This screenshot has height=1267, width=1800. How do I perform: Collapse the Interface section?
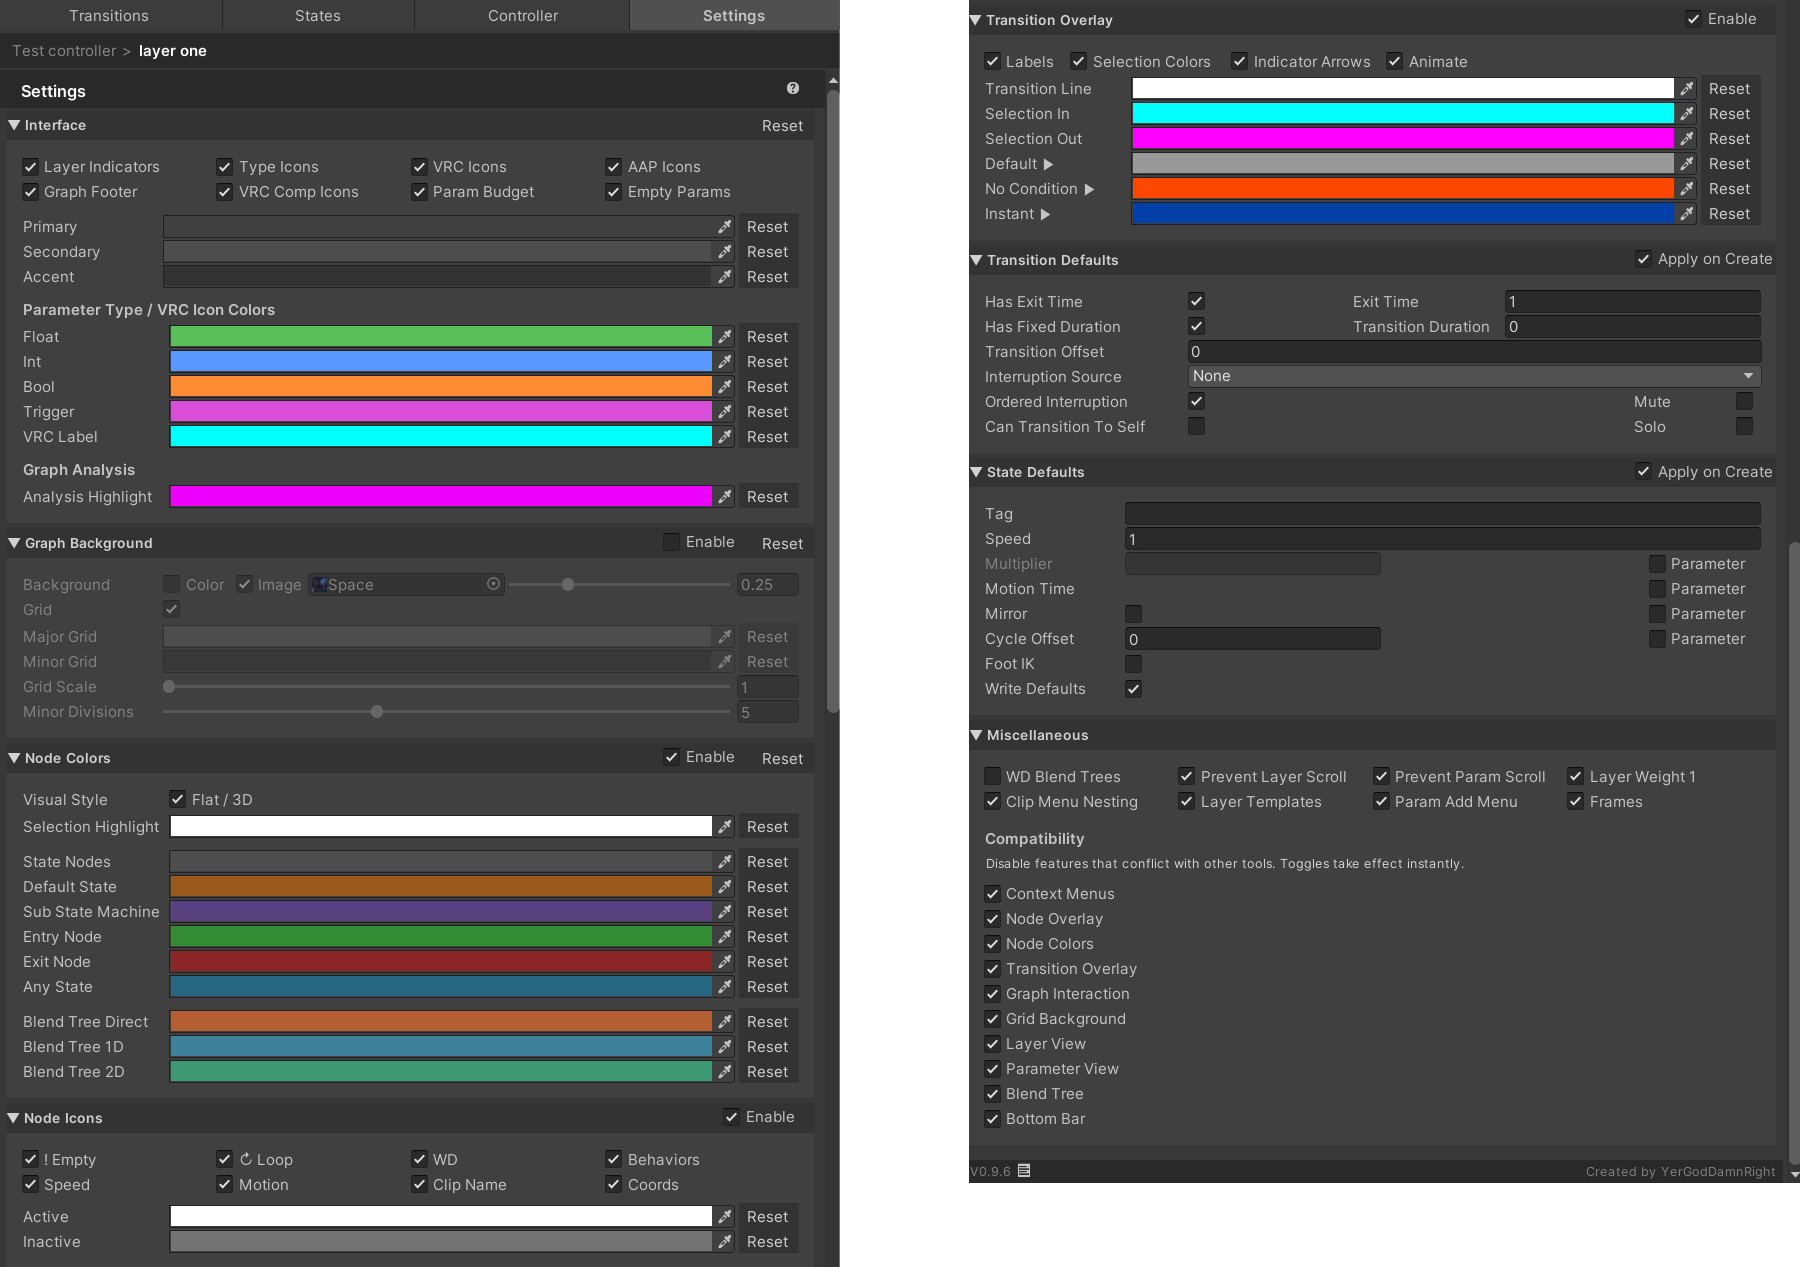pyautogui.click(x=14, y=125)
